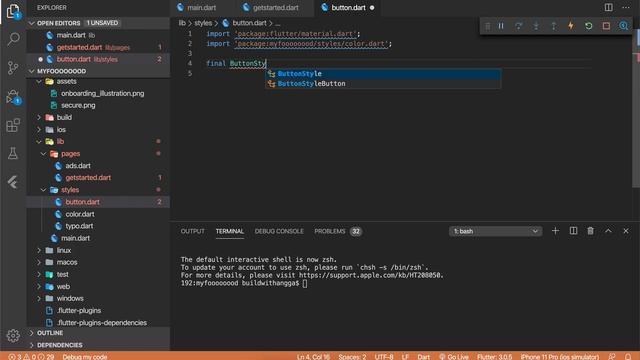
Task: Open the Search view in activity bar
Action: pos(13,39)
